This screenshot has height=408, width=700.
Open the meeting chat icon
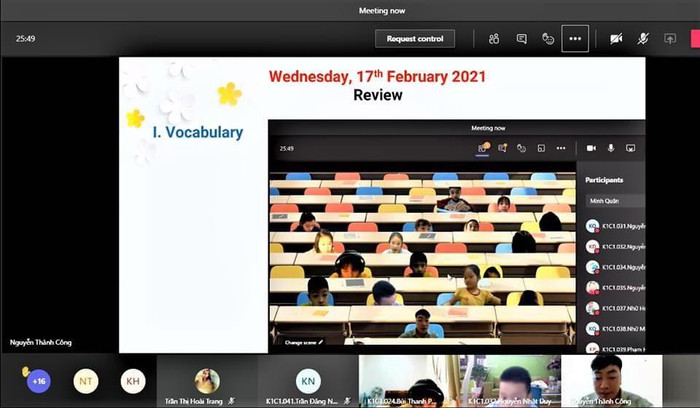(x=521, y=39)
